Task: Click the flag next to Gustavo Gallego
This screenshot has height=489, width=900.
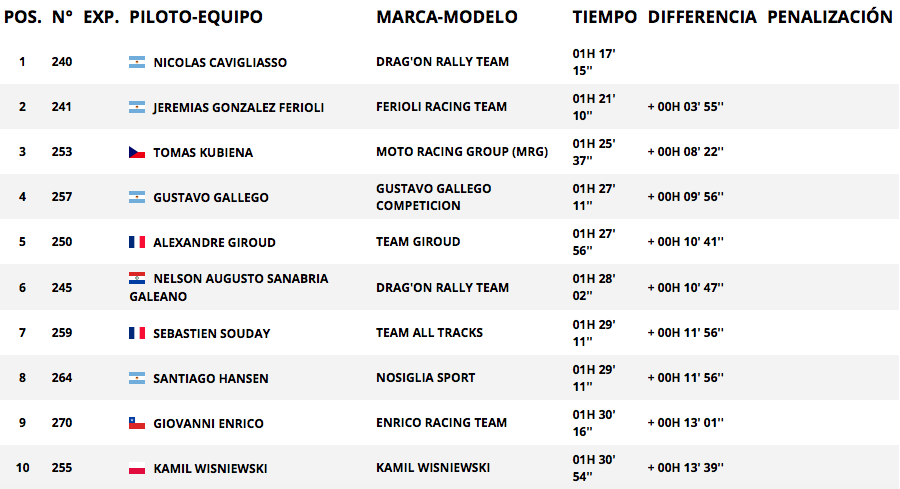Action: coord(137,197)
